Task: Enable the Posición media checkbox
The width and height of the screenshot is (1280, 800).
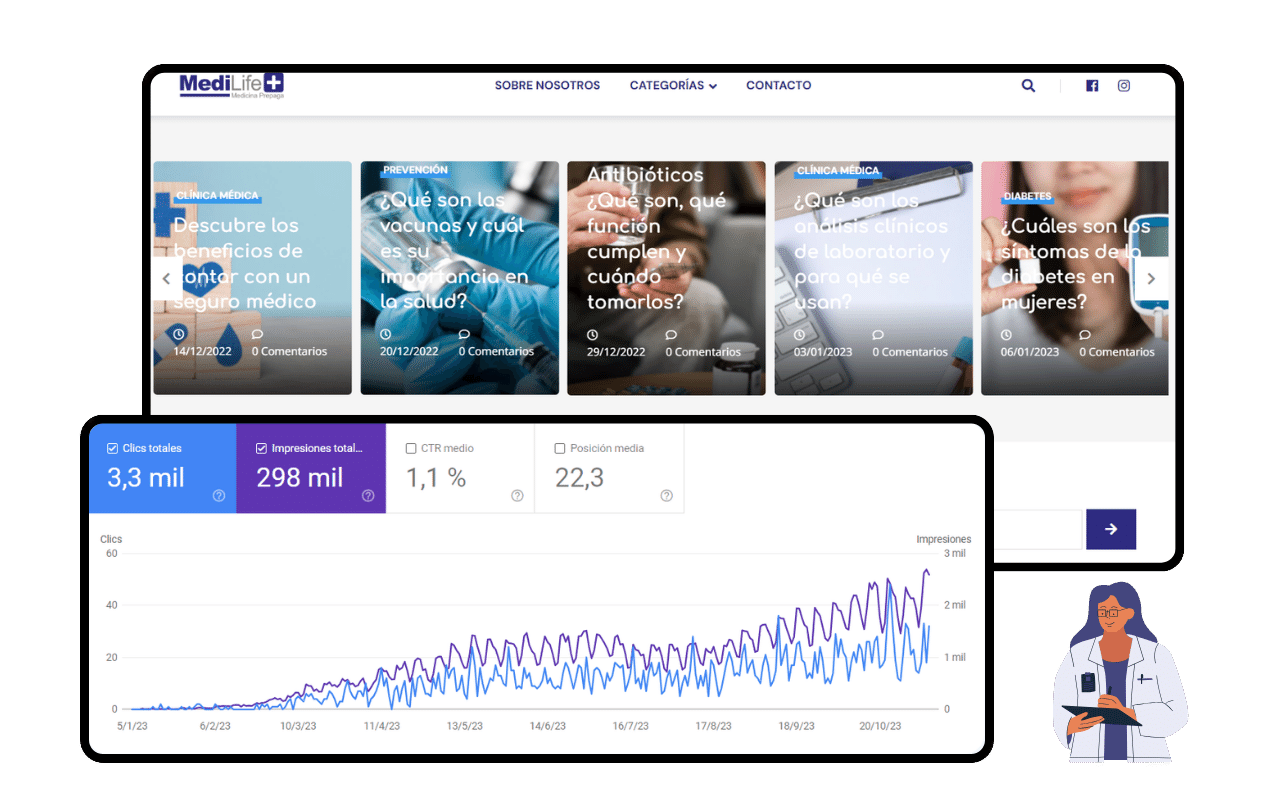Action: (560, 449)
